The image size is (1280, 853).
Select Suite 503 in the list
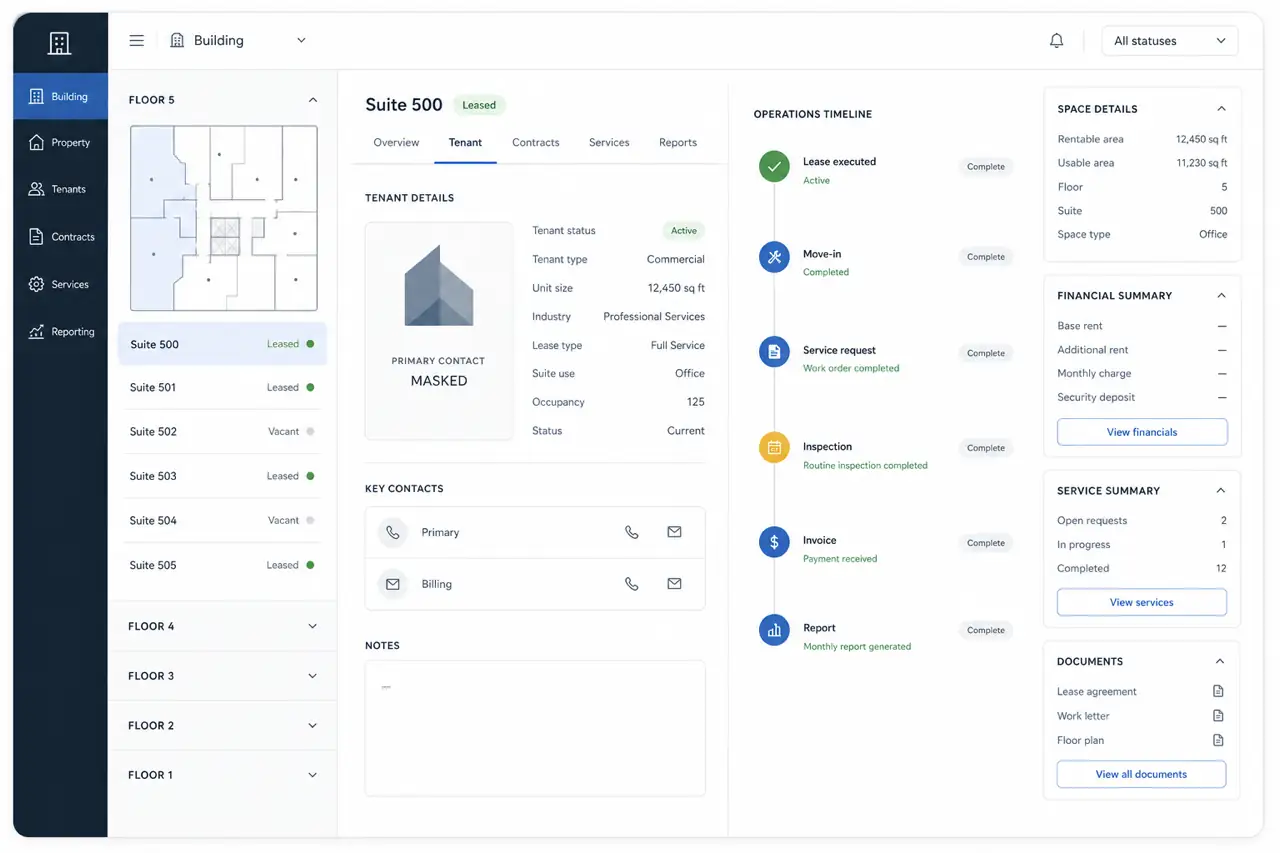pyautogui.click(x=222, y=476)
